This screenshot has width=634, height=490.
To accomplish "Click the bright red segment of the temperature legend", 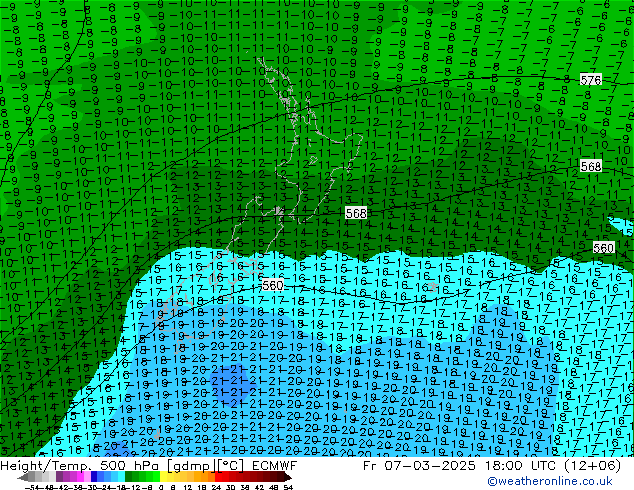I will 218,477.
